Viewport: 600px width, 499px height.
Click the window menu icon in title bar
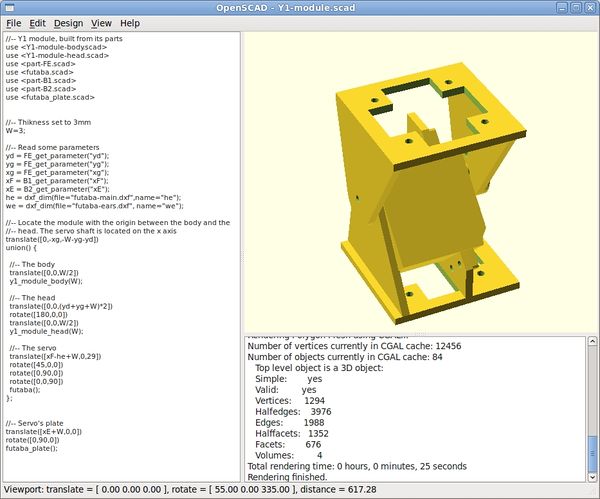[x=9, y=7]
